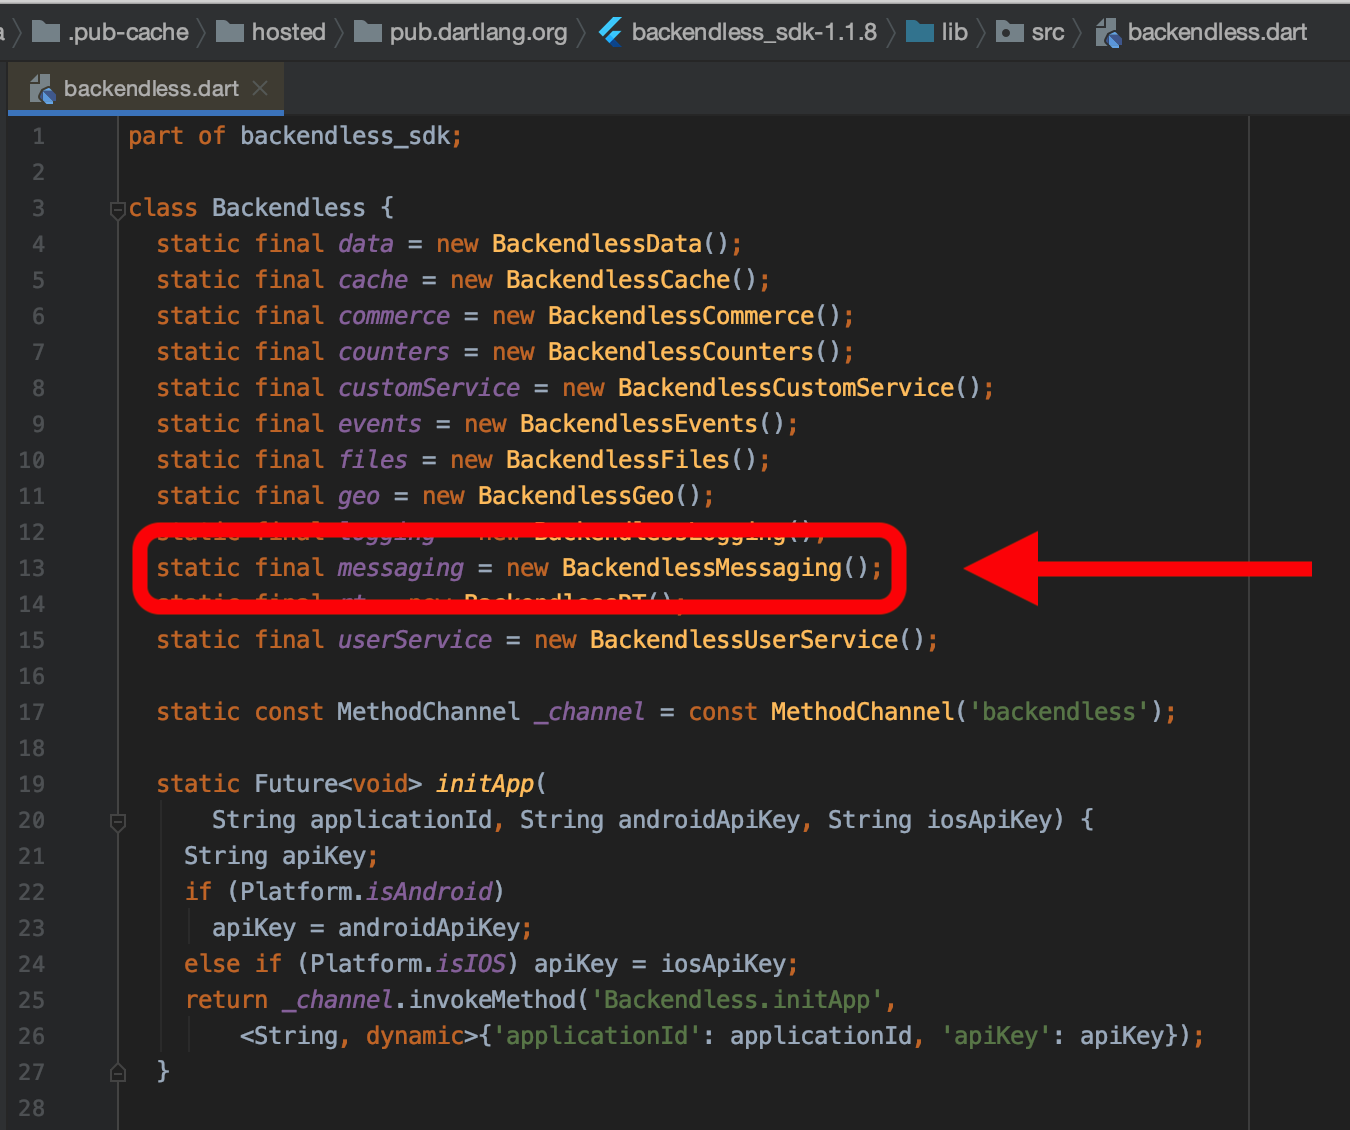
Task: Open backendless.dart breadcrumb item
Action: point(1217,32)
